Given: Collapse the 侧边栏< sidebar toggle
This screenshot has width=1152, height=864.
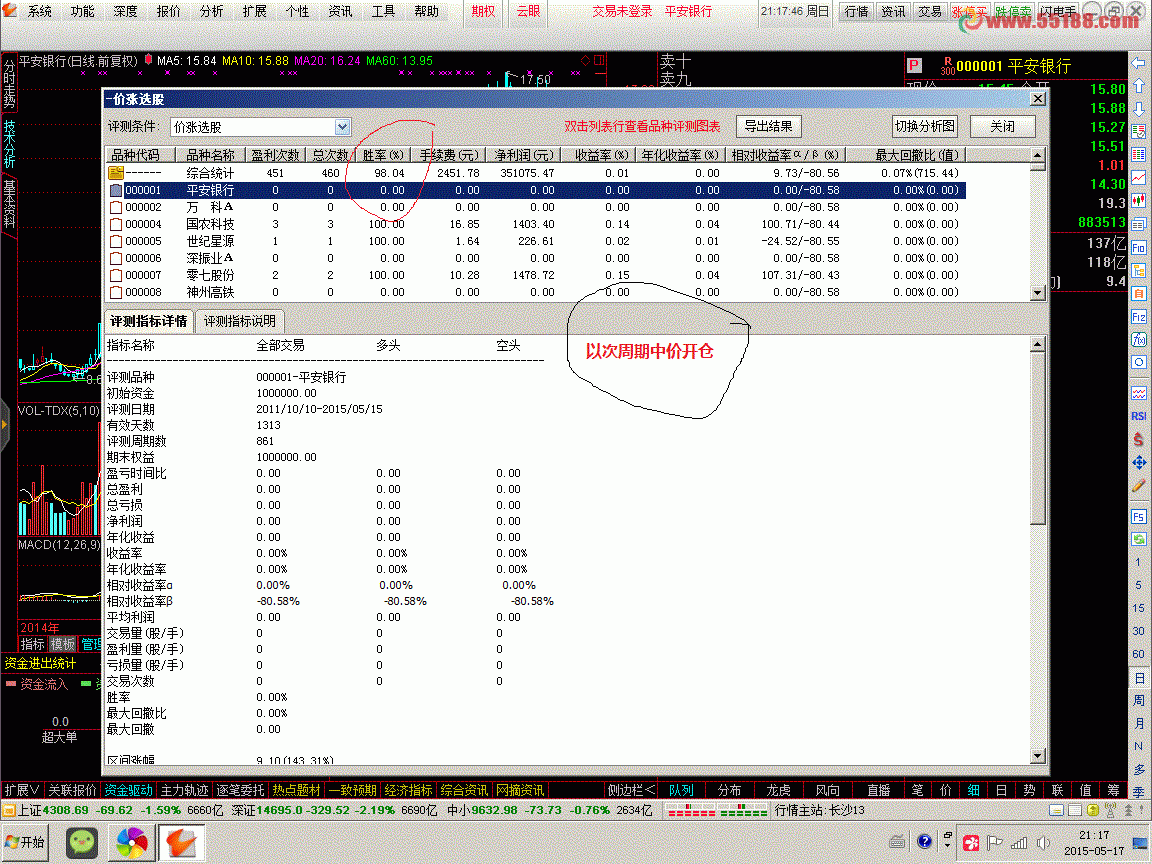Looking at the screenshot, I should click(631, 791).
